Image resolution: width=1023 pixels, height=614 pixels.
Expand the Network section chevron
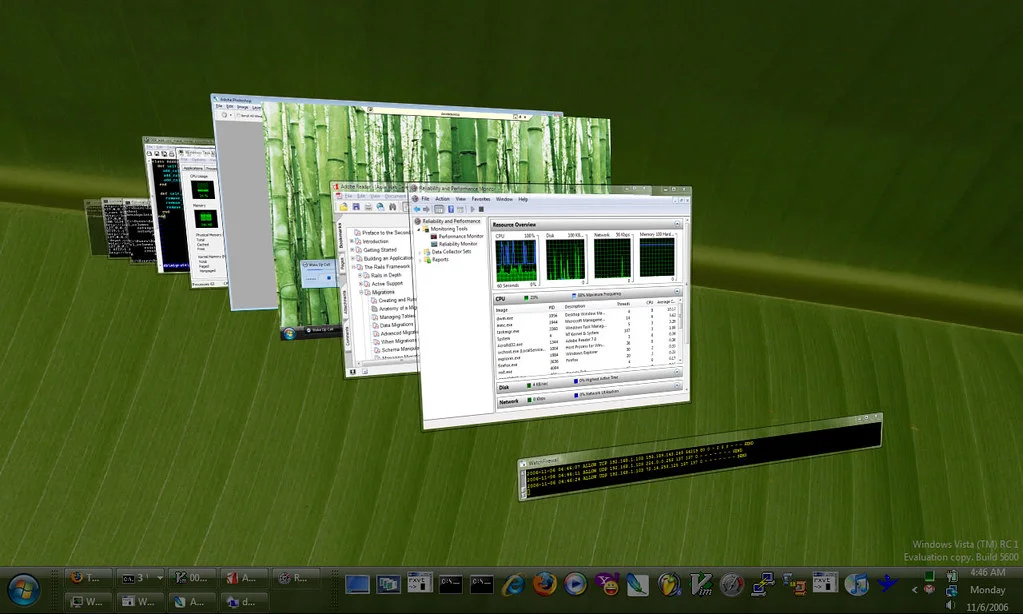(677, 386)
